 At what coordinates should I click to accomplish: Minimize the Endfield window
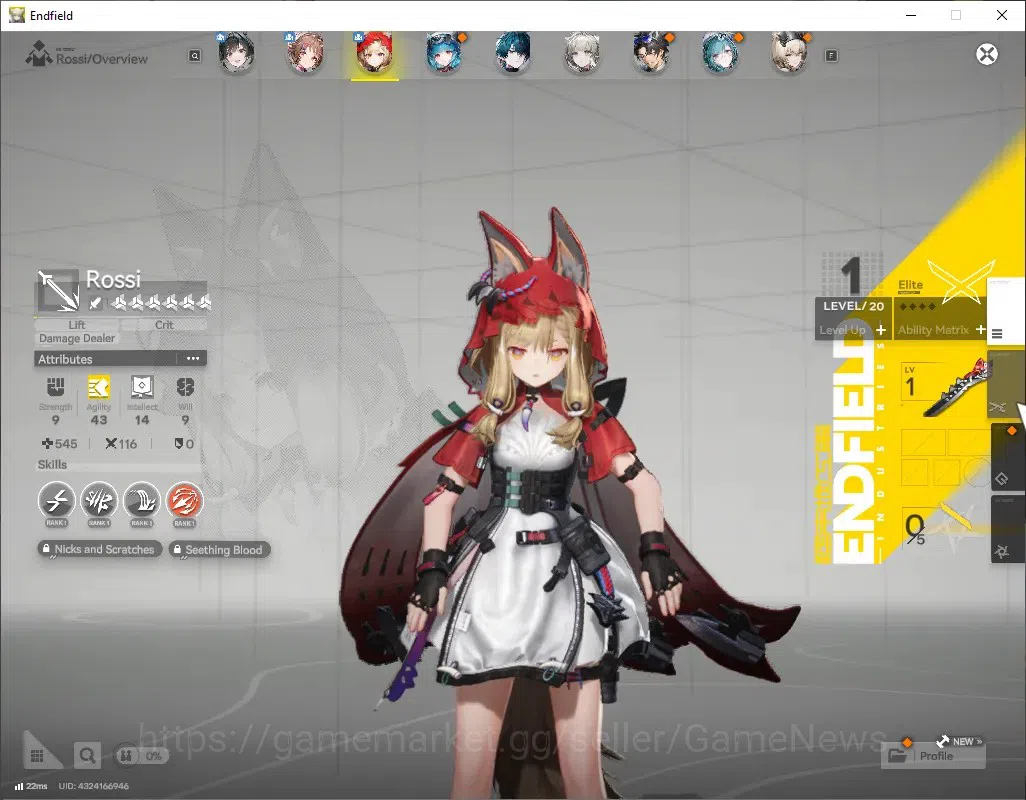(x=911, y=15)
